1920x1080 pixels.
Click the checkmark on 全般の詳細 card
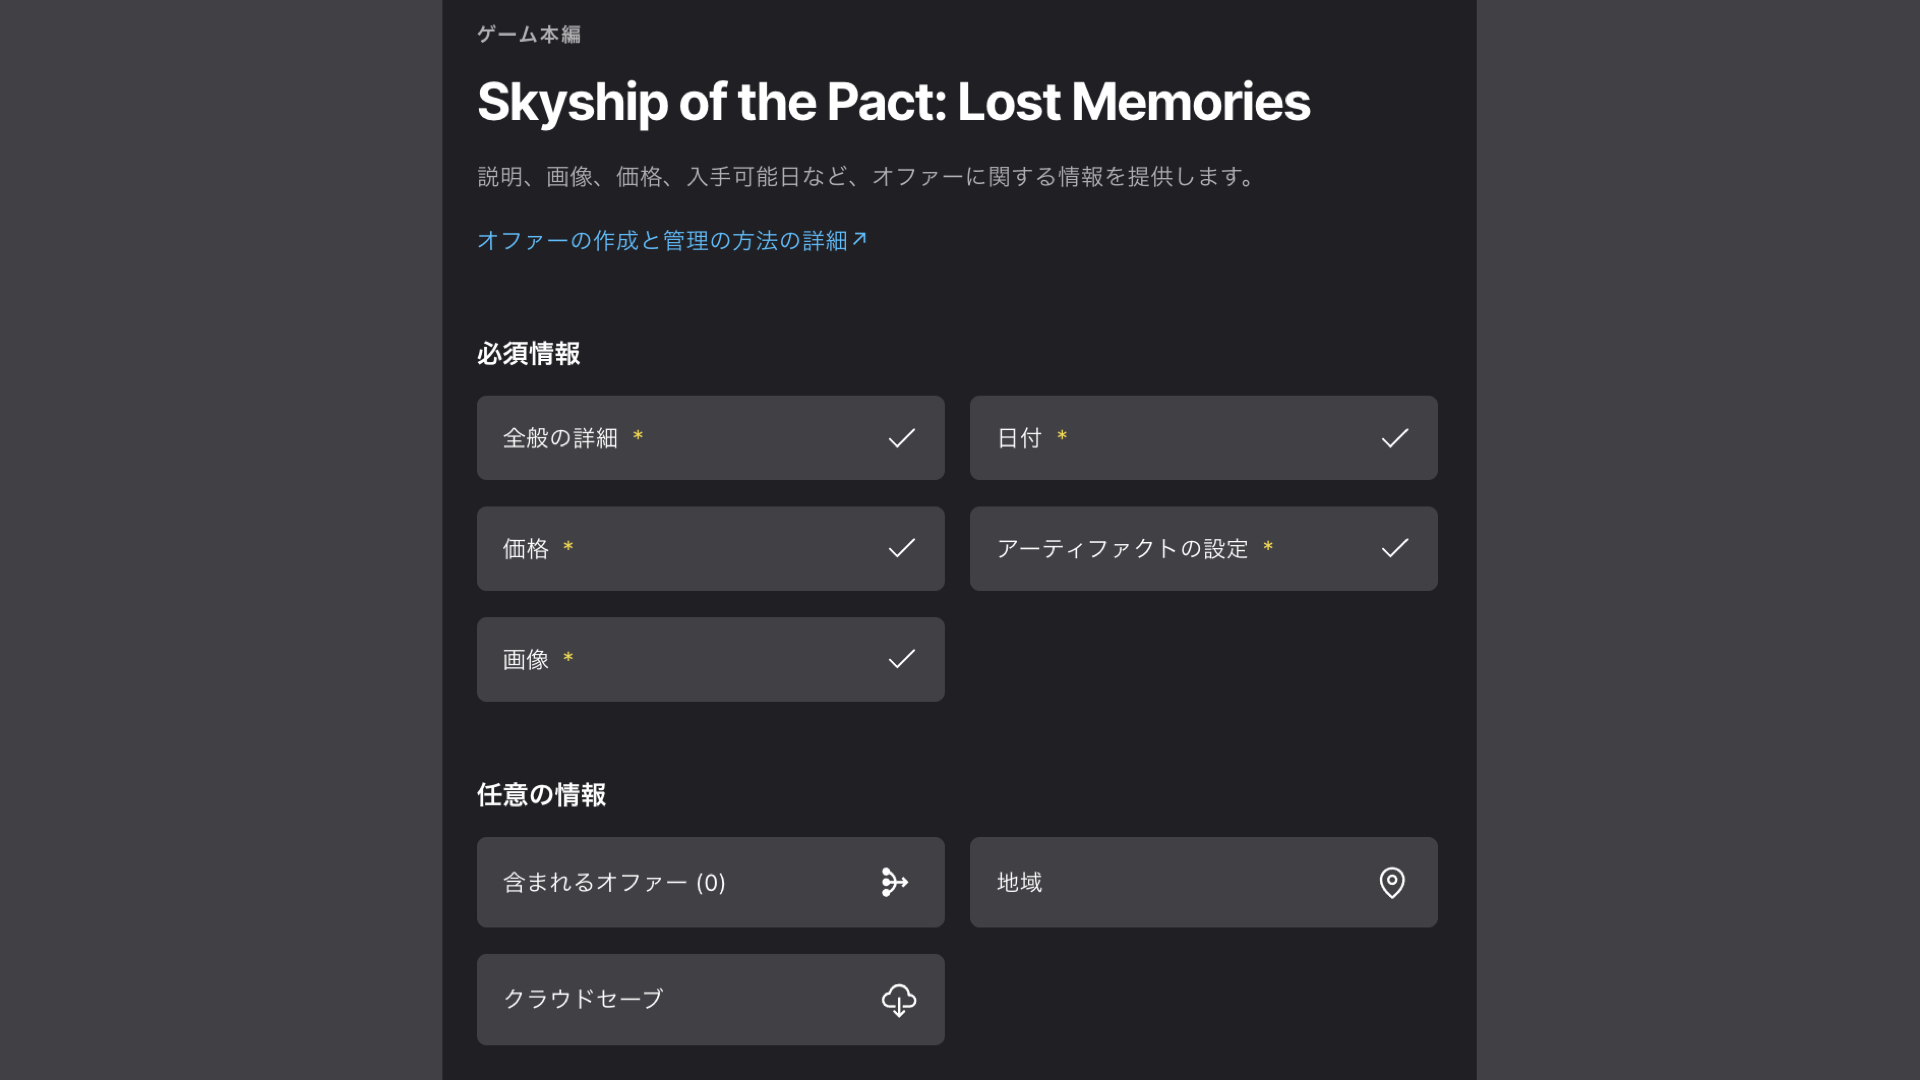[901, 438]
